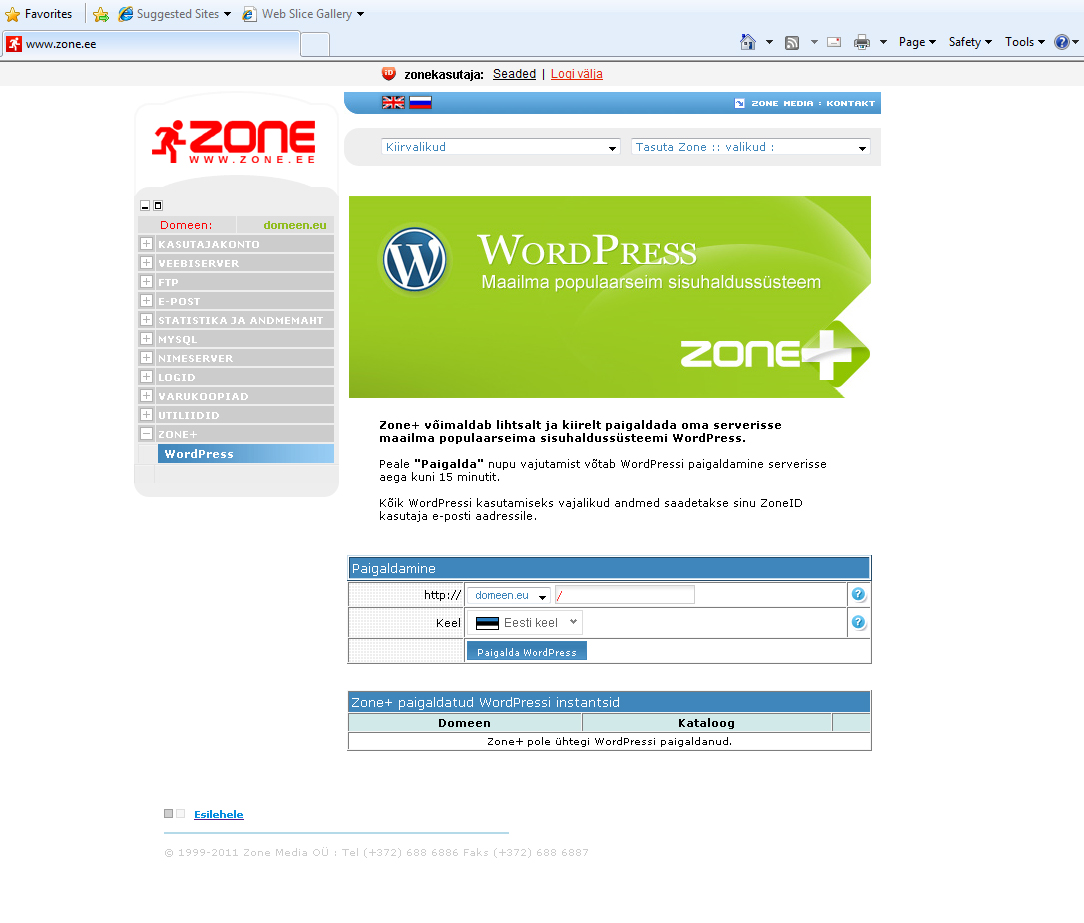Click the ZoneID shield icon

pos(389,73)
